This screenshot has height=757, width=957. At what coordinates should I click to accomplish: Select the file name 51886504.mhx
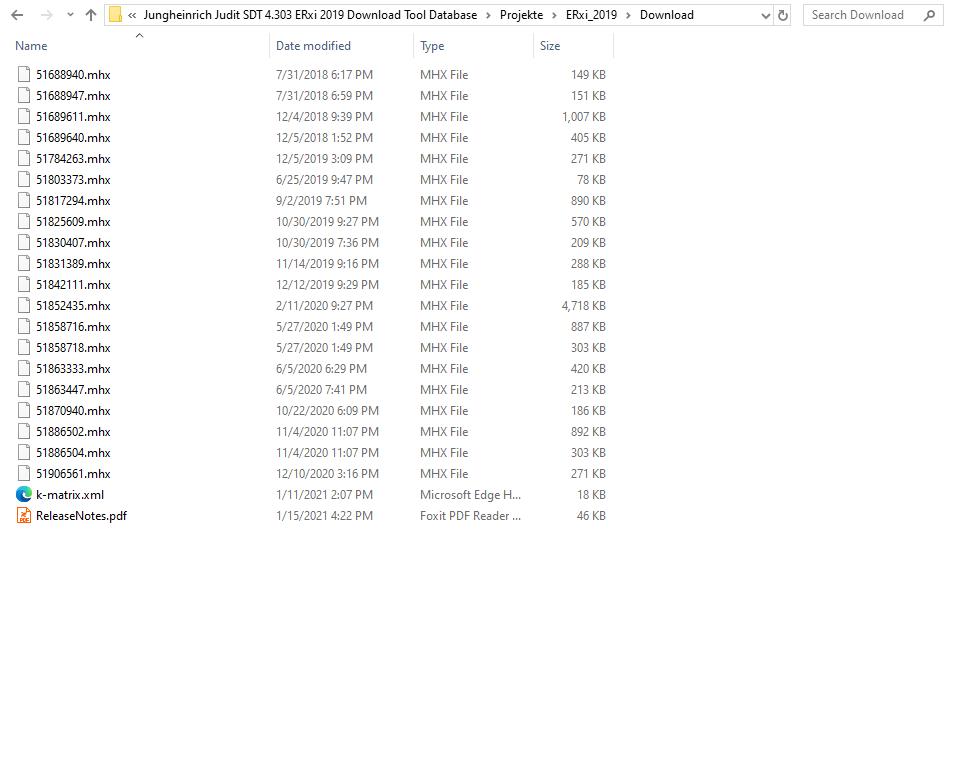(x=73, y=452)
